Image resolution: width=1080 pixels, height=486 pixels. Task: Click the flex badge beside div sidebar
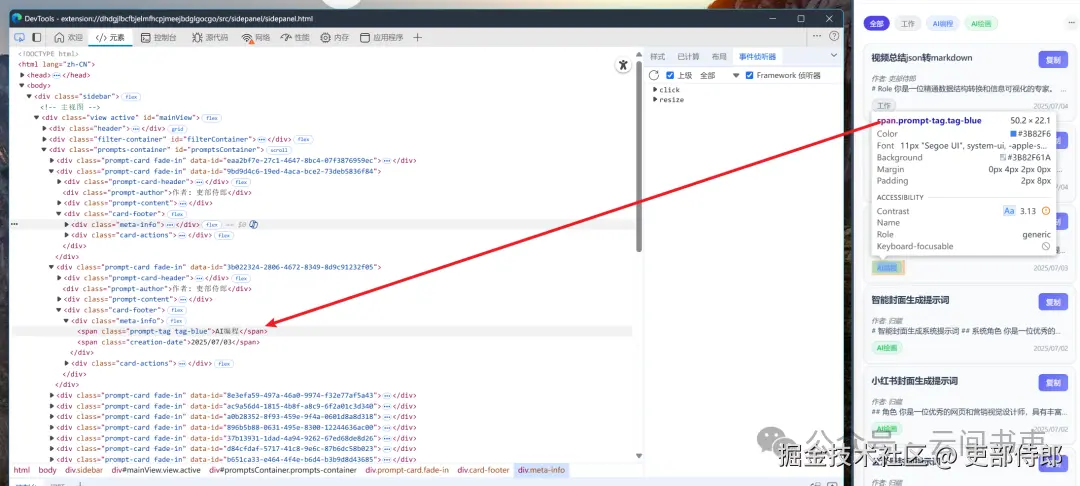click(x=132, y=97)
